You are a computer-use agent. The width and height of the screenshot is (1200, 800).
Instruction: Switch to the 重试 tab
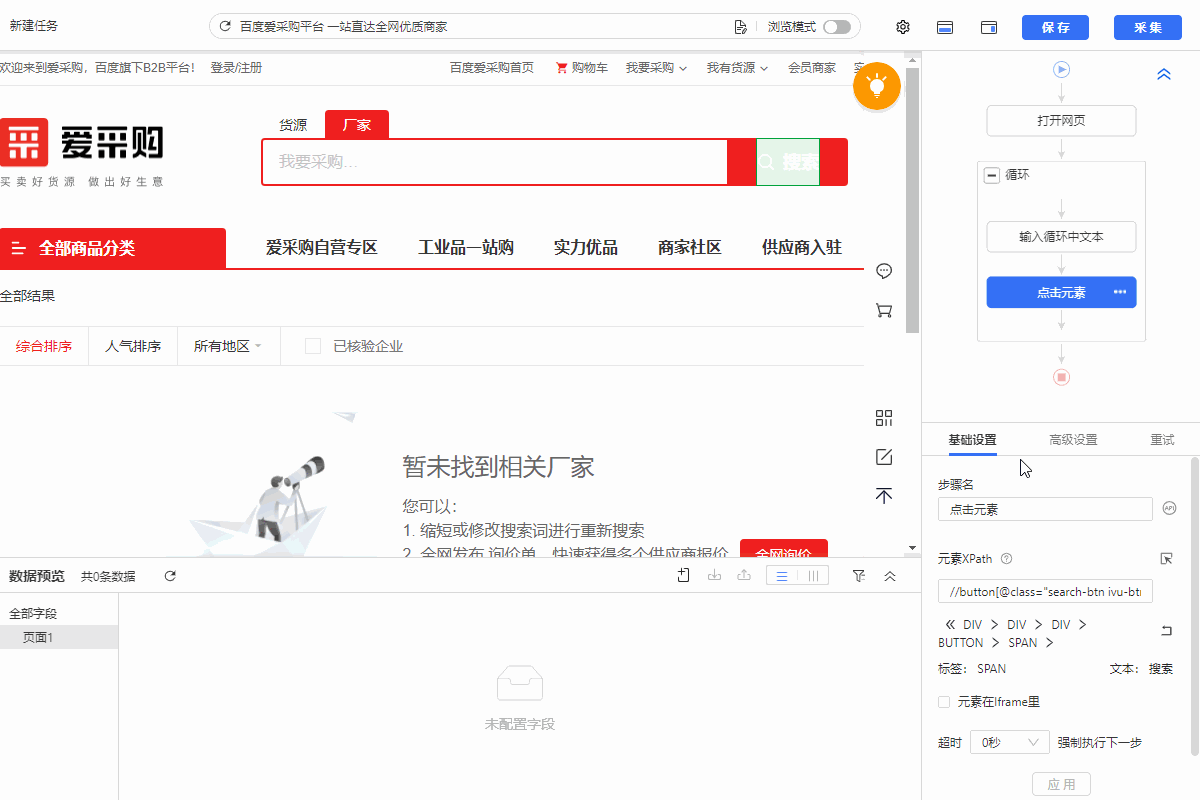tap(1162, 440)
